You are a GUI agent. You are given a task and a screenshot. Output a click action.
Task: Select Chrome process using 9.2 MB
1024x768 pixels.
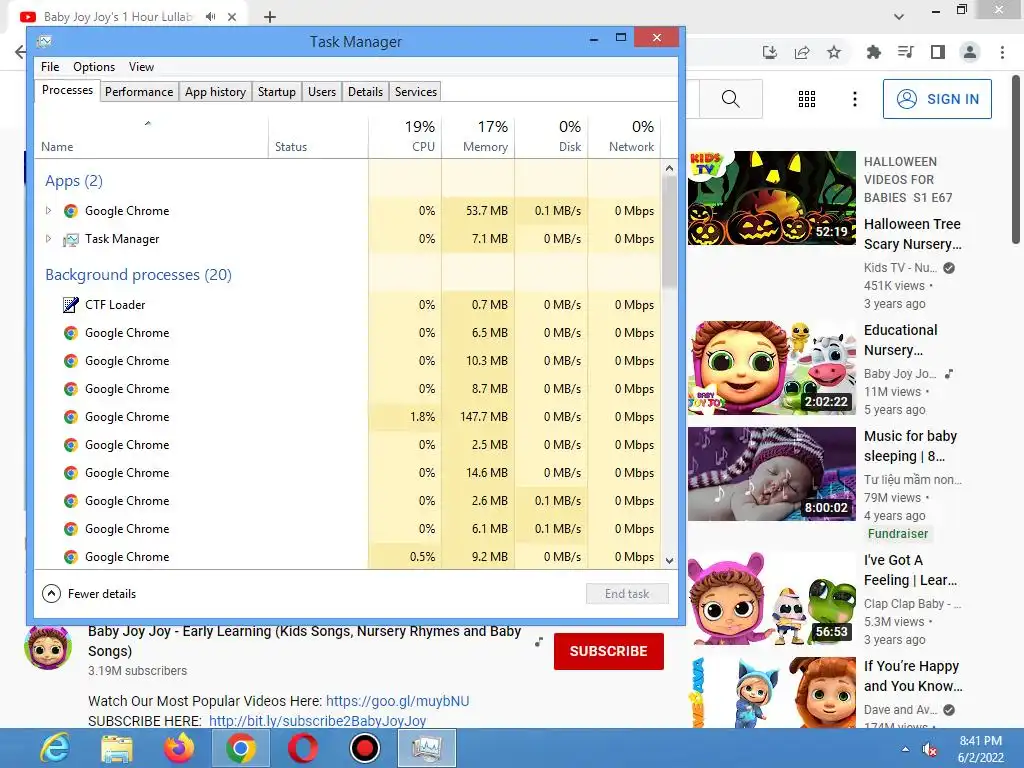tap(348, 557)
